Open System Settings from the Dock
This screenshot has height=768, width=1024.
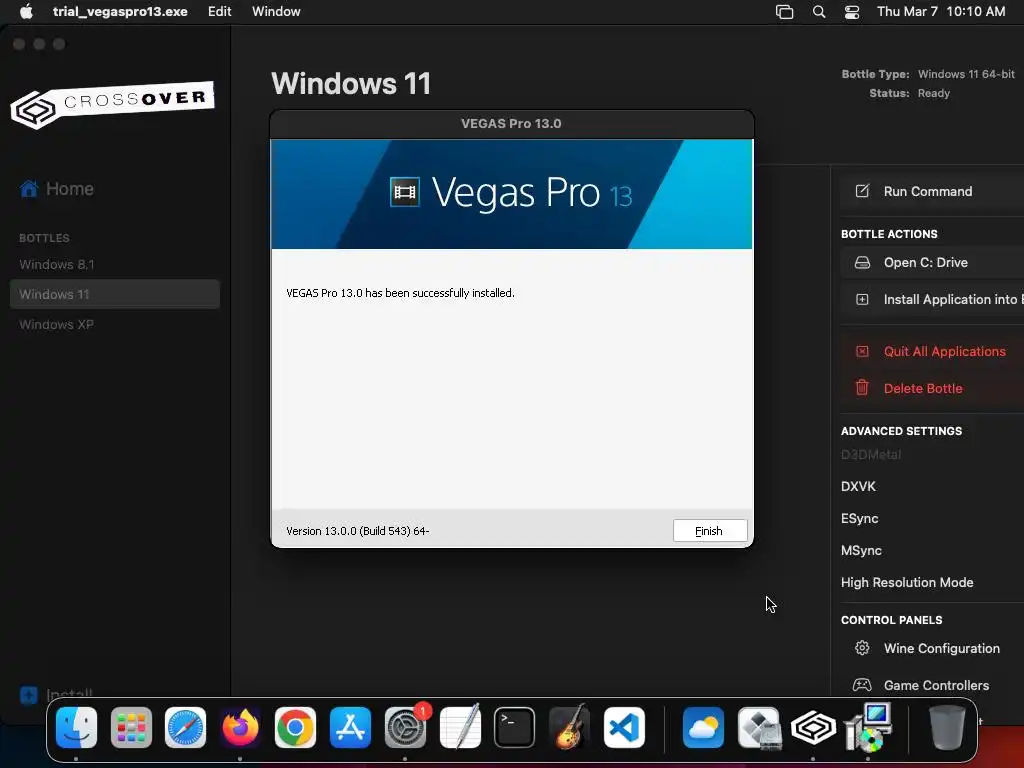(x=405, y=728)
